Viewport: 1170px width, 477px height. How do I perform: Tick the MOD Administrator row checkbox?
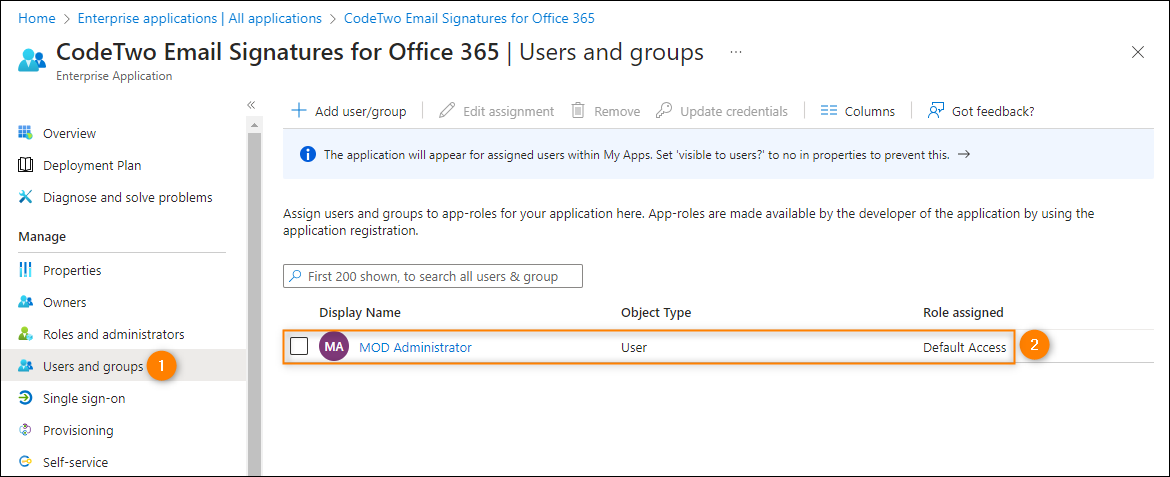(x=298, y=346)
